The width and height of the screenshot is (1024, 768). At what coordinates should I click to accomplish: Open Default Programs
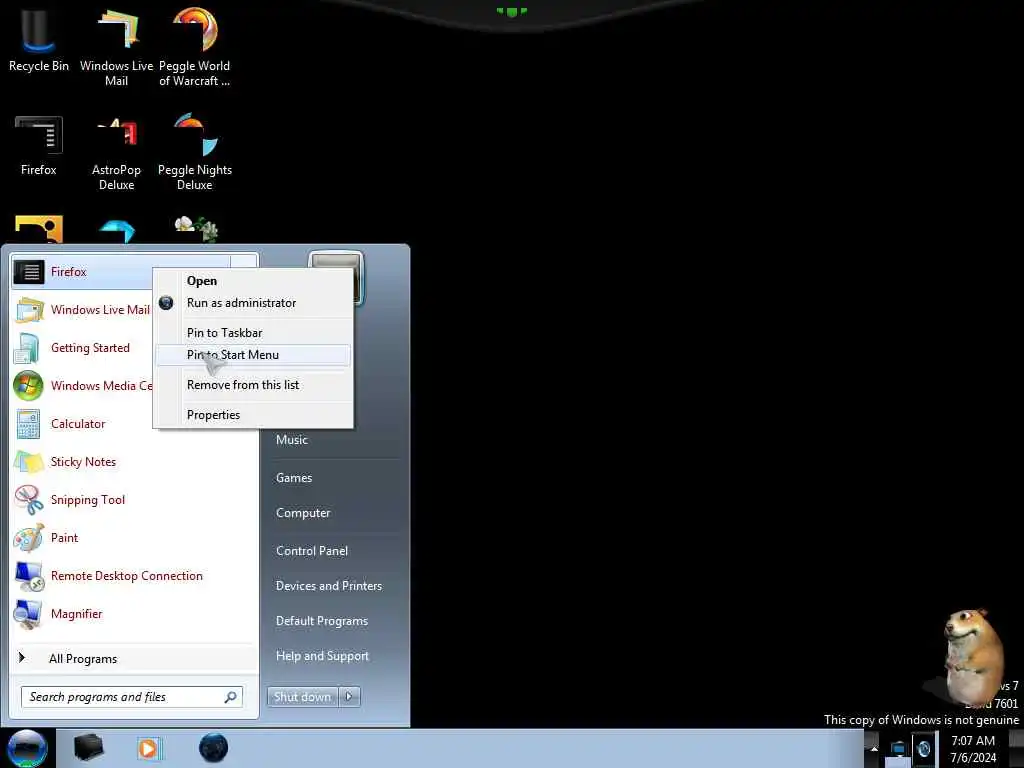coord(321,622)
